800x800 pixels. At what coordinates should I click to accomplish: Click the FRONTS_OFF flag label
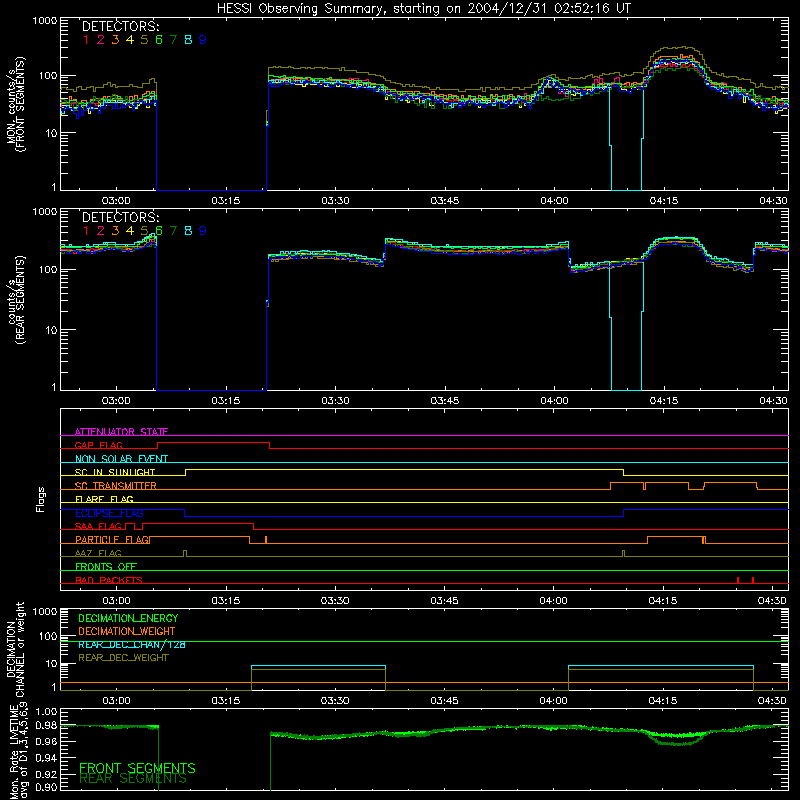click(x=106, y=567)
